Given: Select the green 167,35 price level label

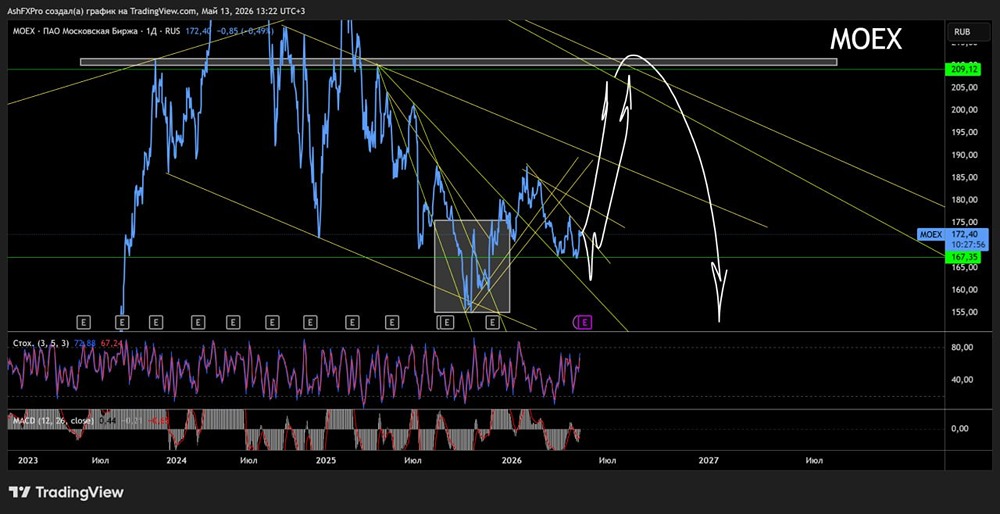Looking at the screenshot, I should coord(966,257).
